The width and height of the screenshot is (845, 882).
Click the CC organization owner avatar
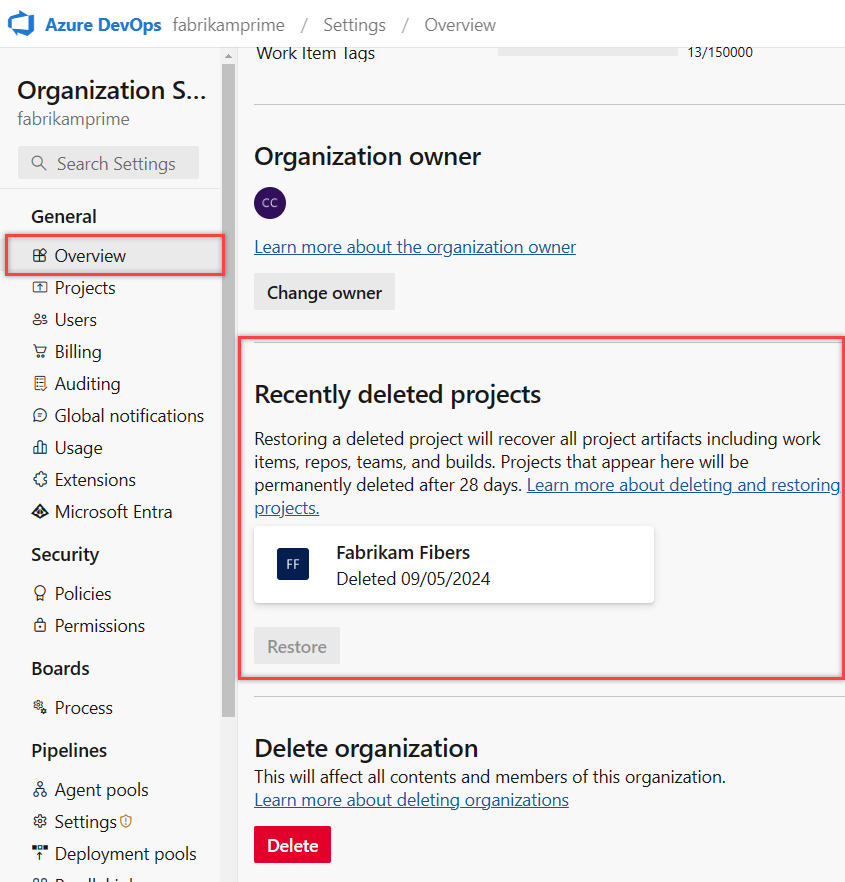[269, 203]
